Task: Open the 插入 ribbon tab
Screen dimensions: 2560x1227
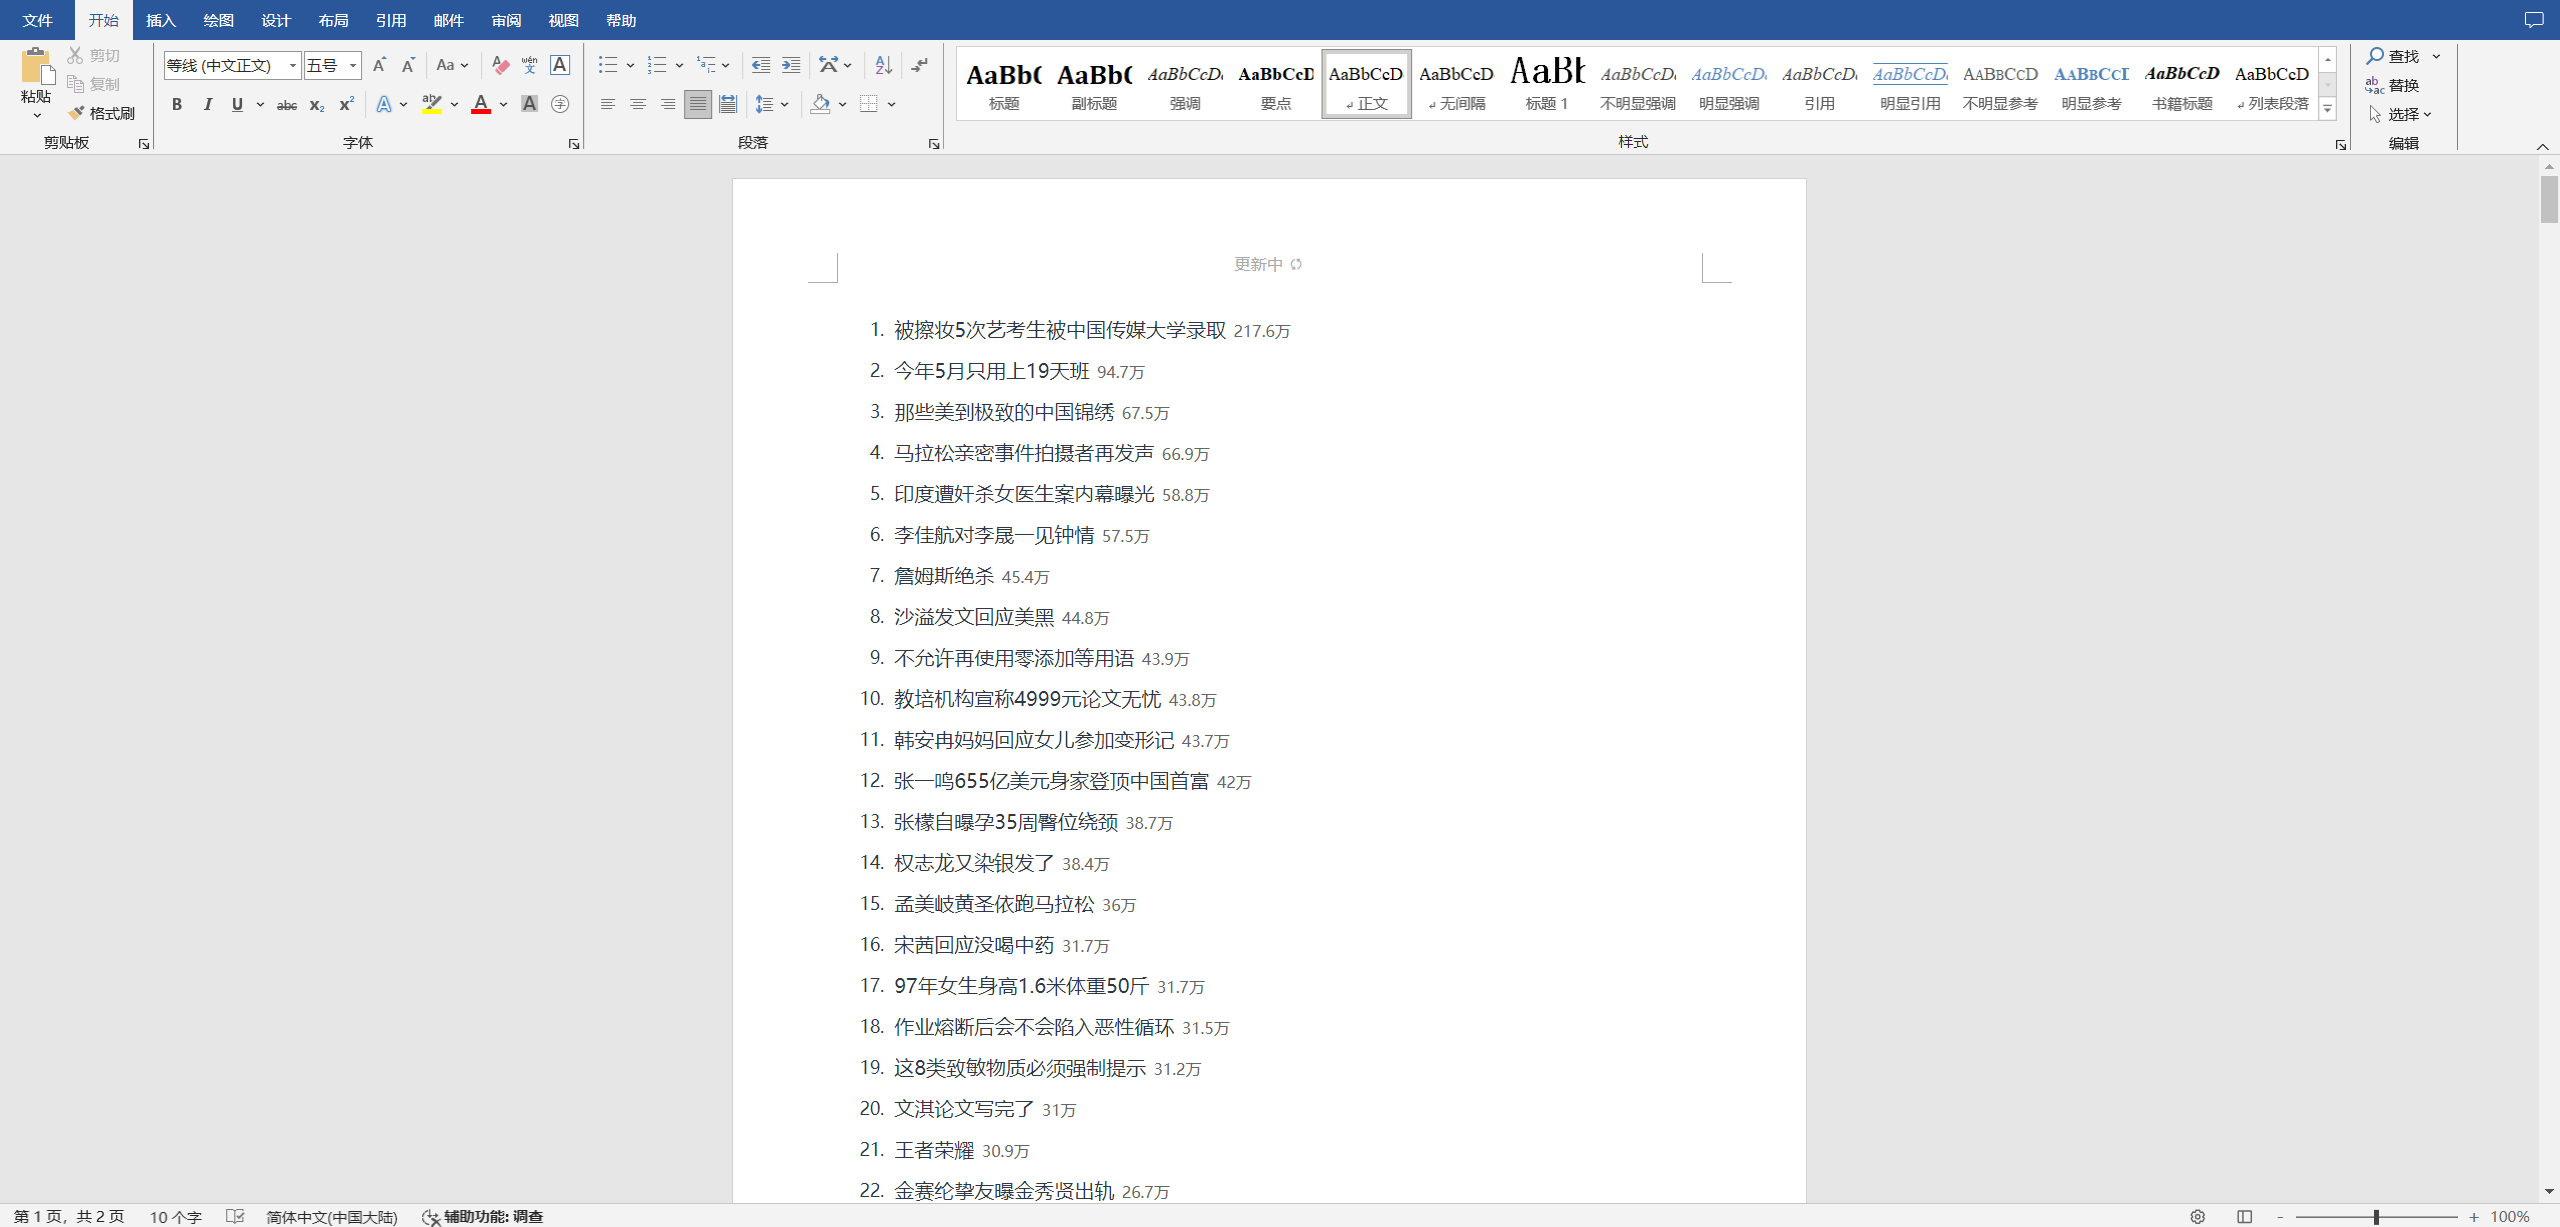Action: point(160,20)
